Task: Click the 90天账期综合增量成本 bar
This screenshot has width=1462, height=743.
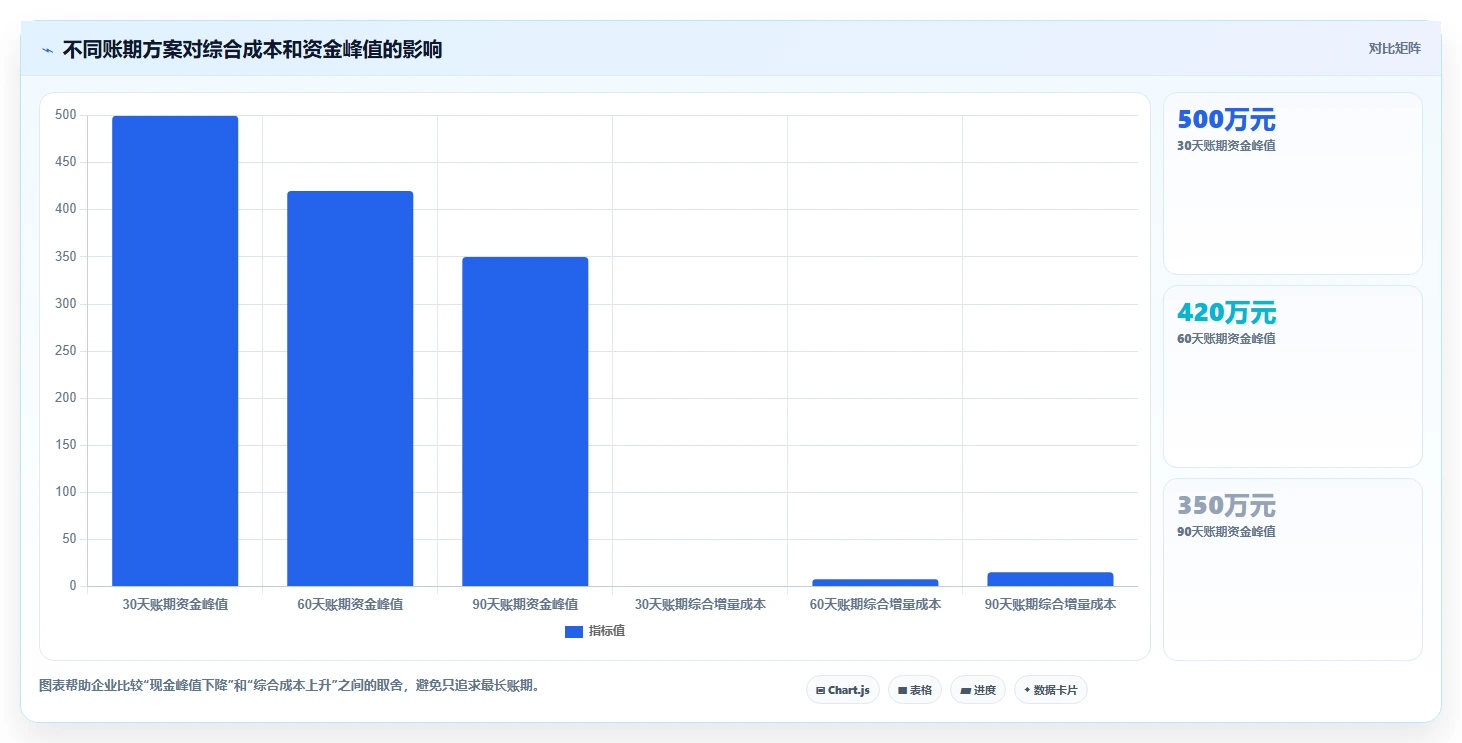Action: pyautogui.click(x=1050, y=579)
